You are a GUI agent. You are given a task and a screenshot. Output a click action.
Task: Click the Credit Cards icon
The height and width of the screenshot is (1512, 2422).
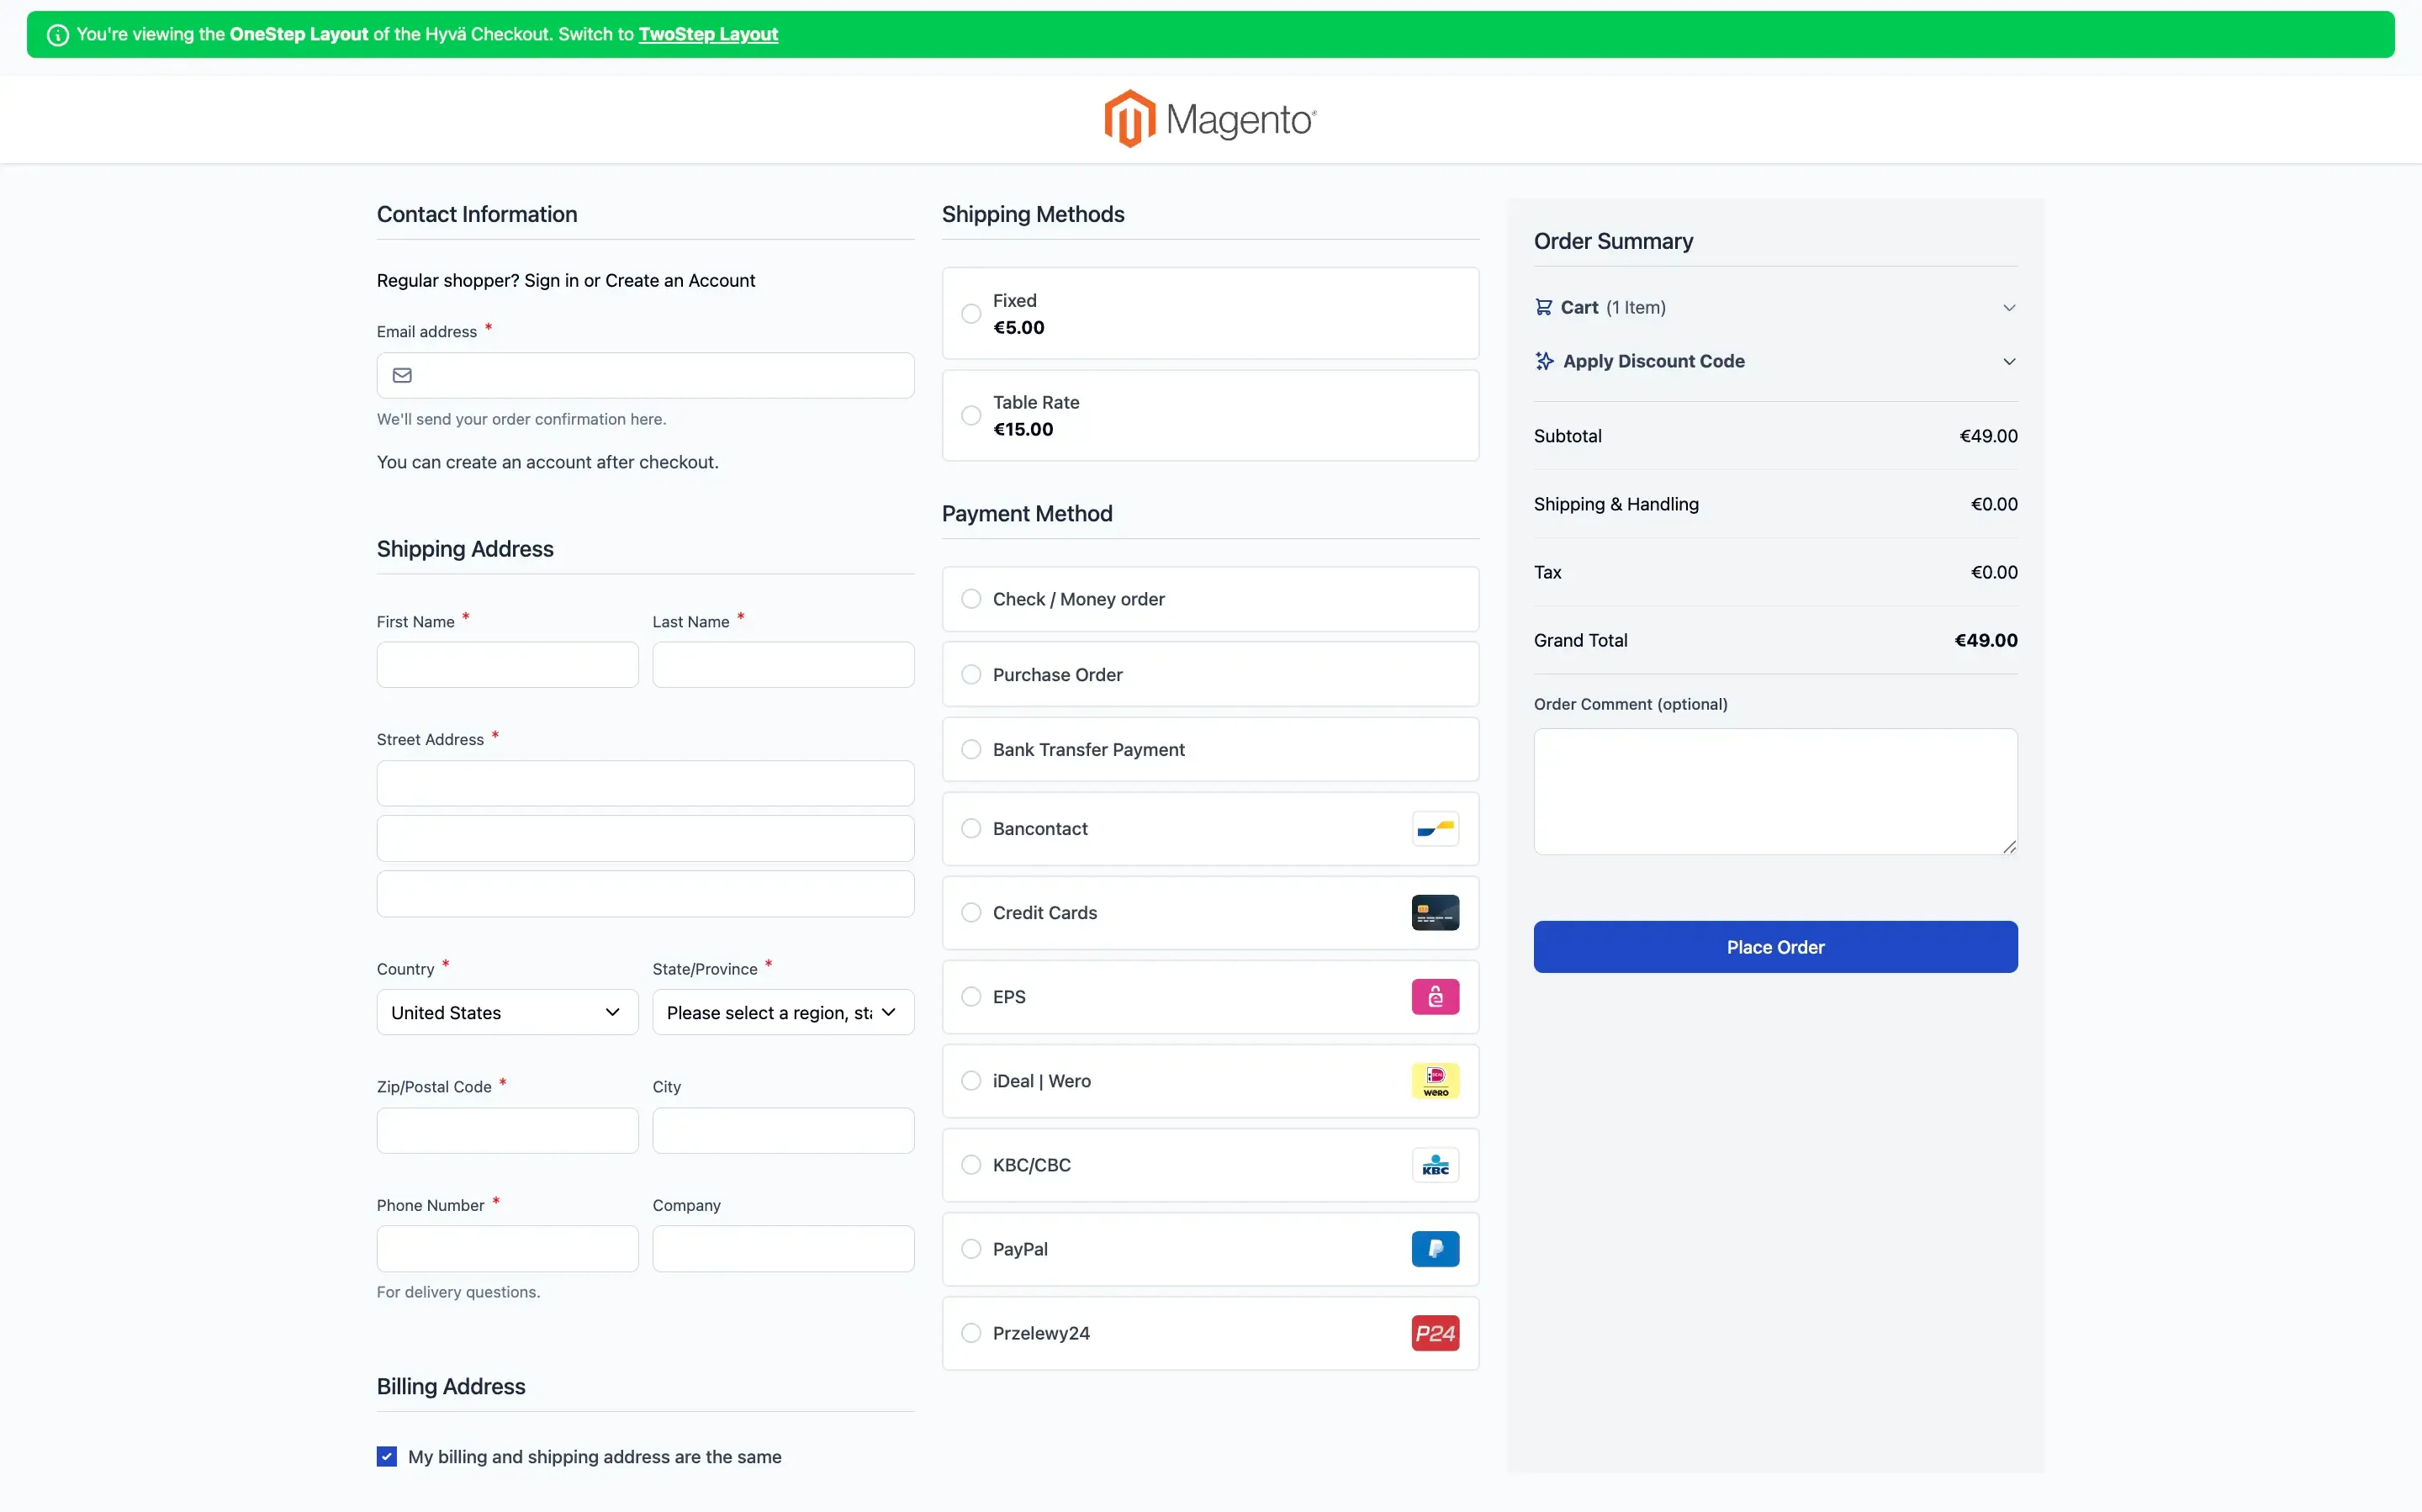(x=1434, y=913)
